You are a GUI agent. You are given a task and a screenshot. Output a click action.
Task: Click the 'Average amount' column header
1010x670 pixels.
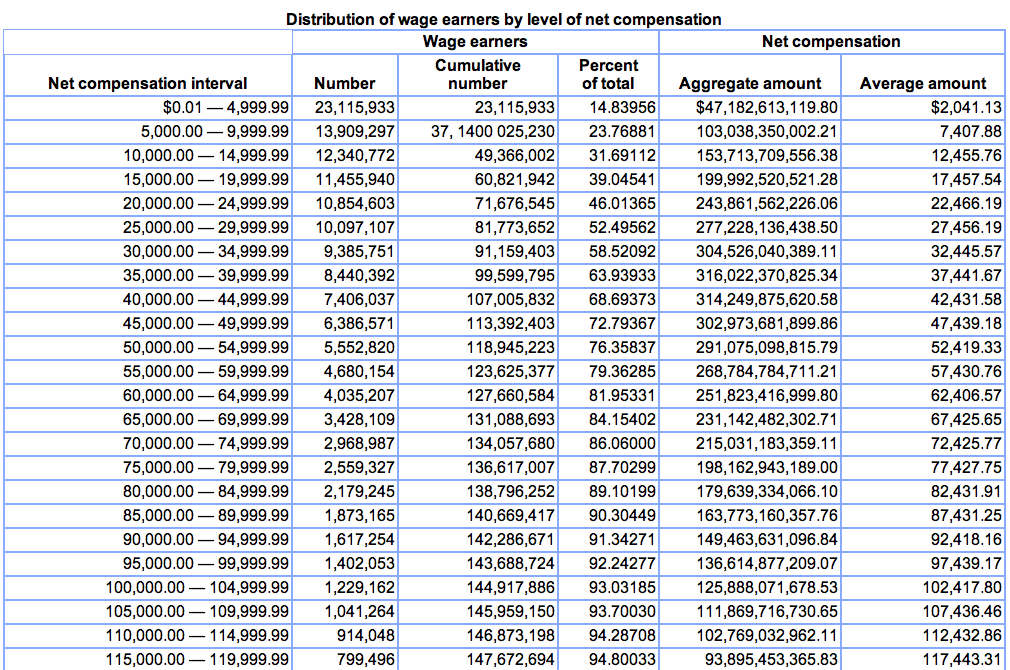(922, 83)
